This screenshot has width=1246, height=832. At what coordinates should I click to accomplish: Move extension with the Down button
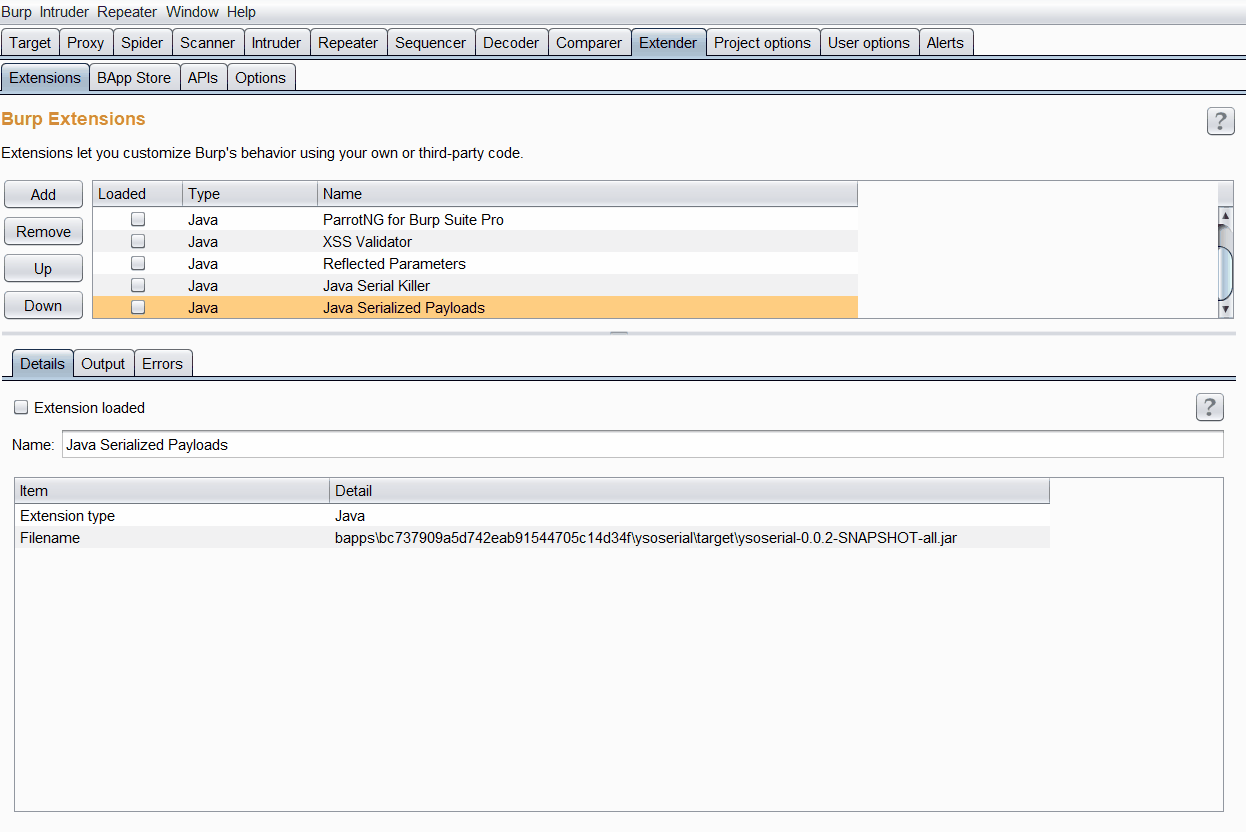[43, 305]
